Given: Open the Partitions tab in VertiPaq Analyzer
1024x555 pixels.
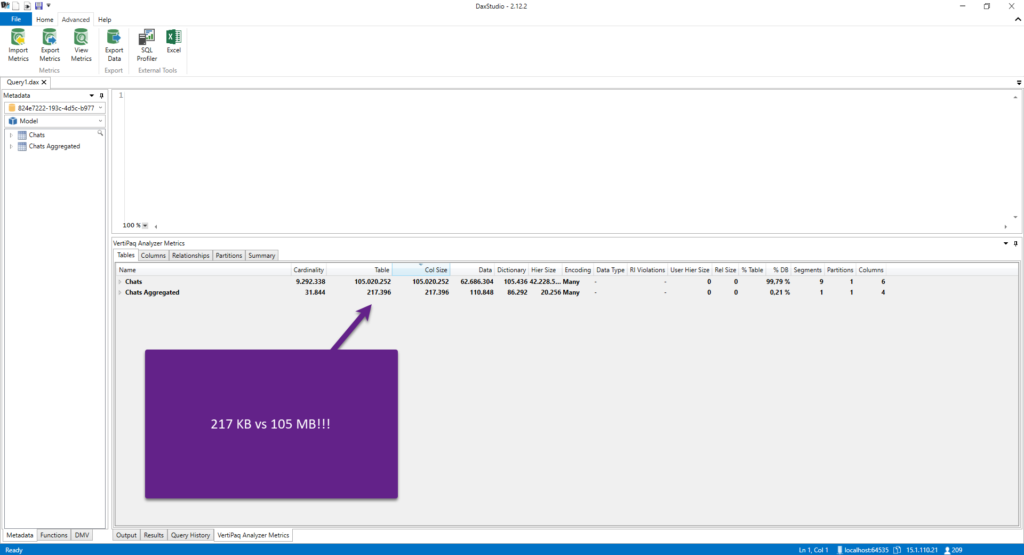Looking at the screenshot, I should [229, 255].
